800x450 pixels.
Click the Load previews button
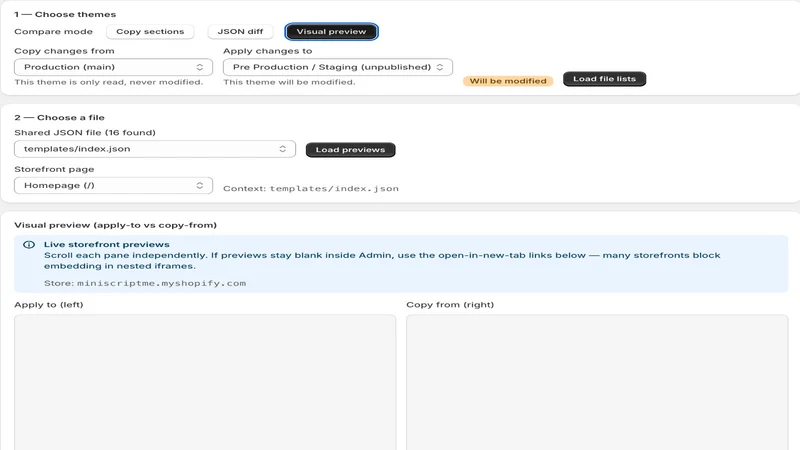[x=350, y=150]
